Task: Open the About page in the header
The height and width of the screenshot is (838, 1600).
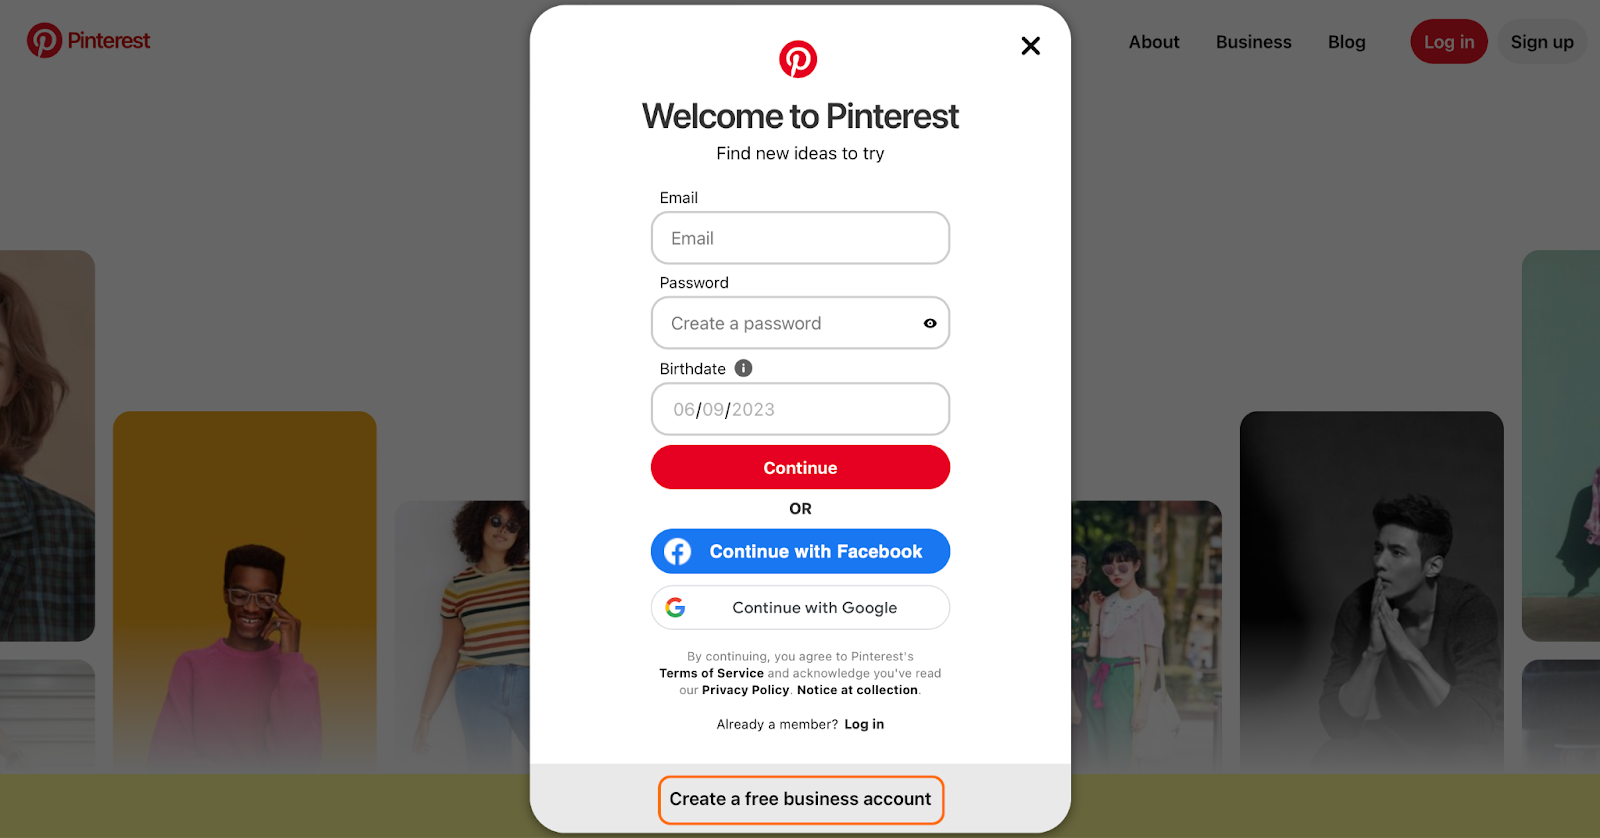Action: coord(1154,42)
